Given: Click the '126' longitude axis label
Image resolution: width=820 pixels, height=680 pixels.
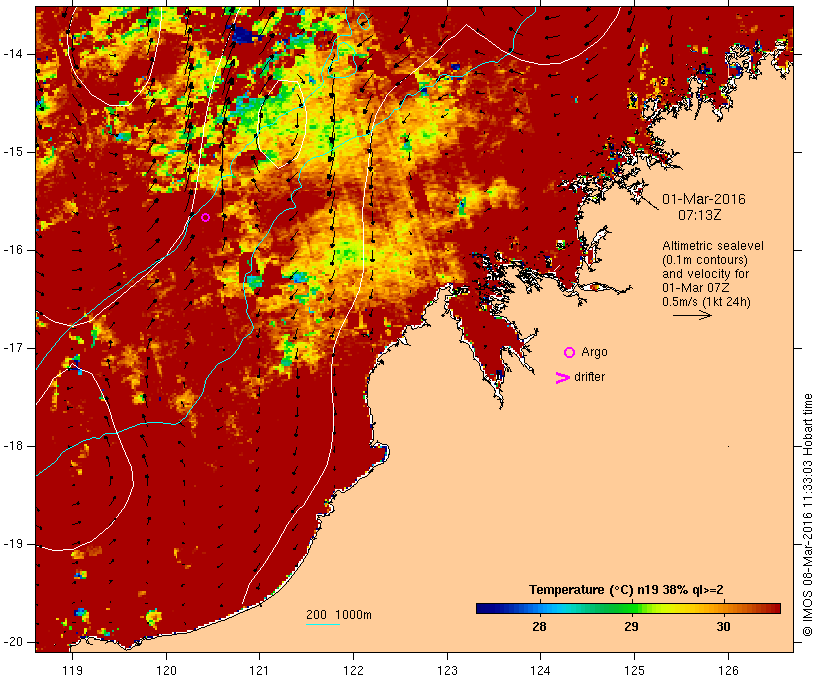Looking at the screenshot, I should (x=728, y=670).
